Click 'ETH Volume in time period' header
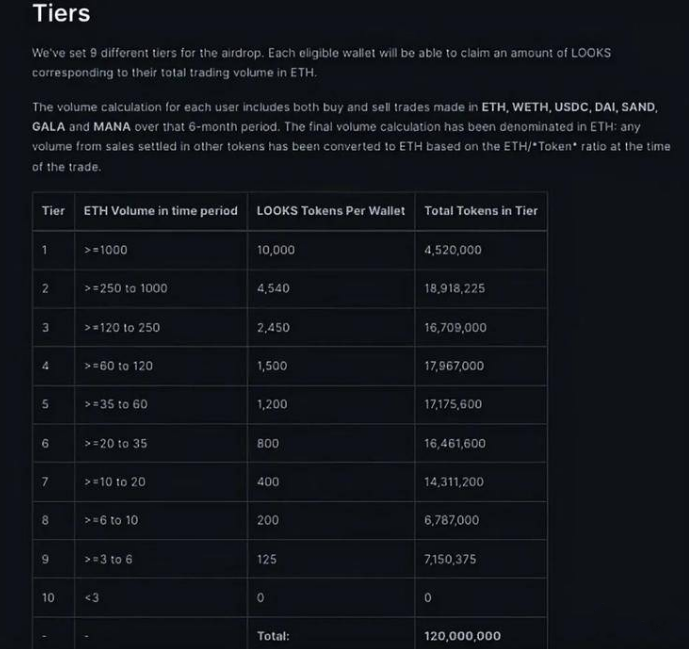The image size is (689, 649). click(161, 211)
